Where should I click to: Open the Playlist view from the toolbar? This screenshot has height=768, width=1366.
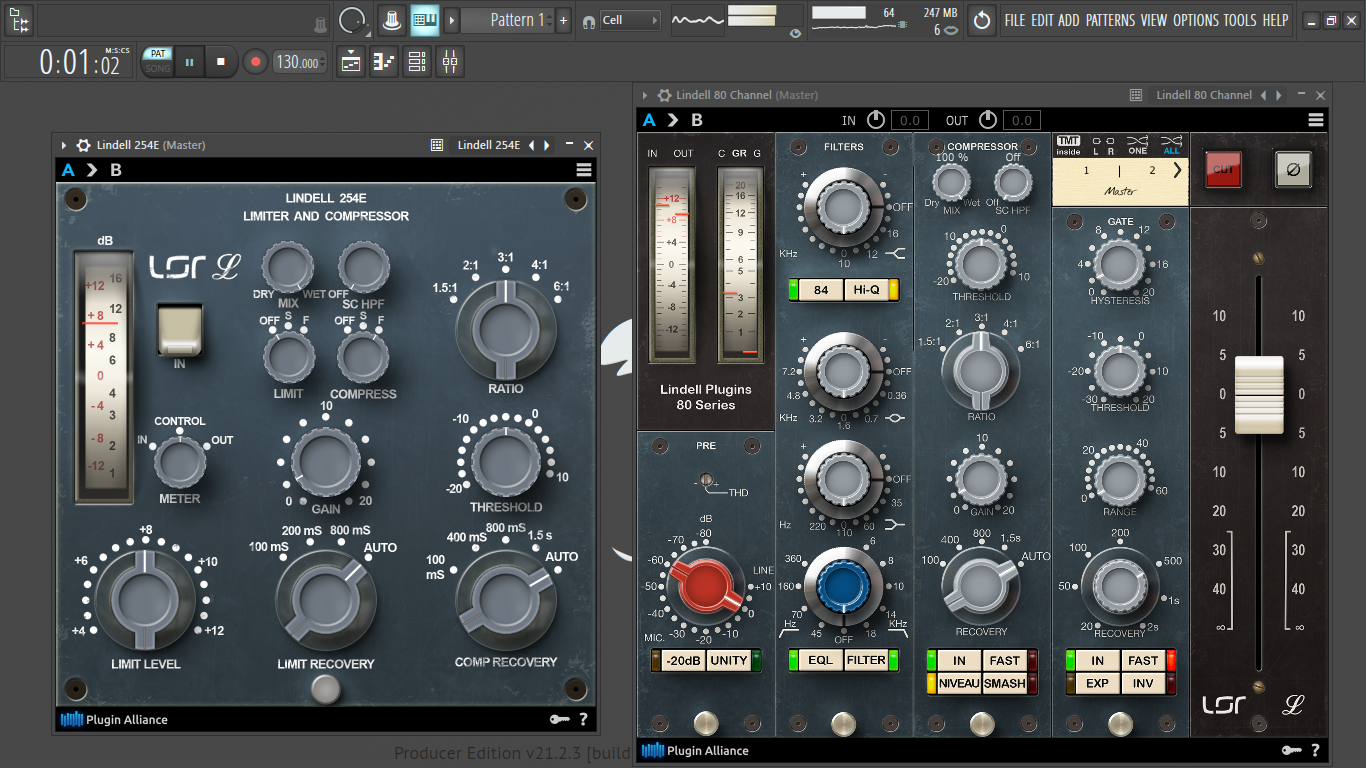click(351, 62)
